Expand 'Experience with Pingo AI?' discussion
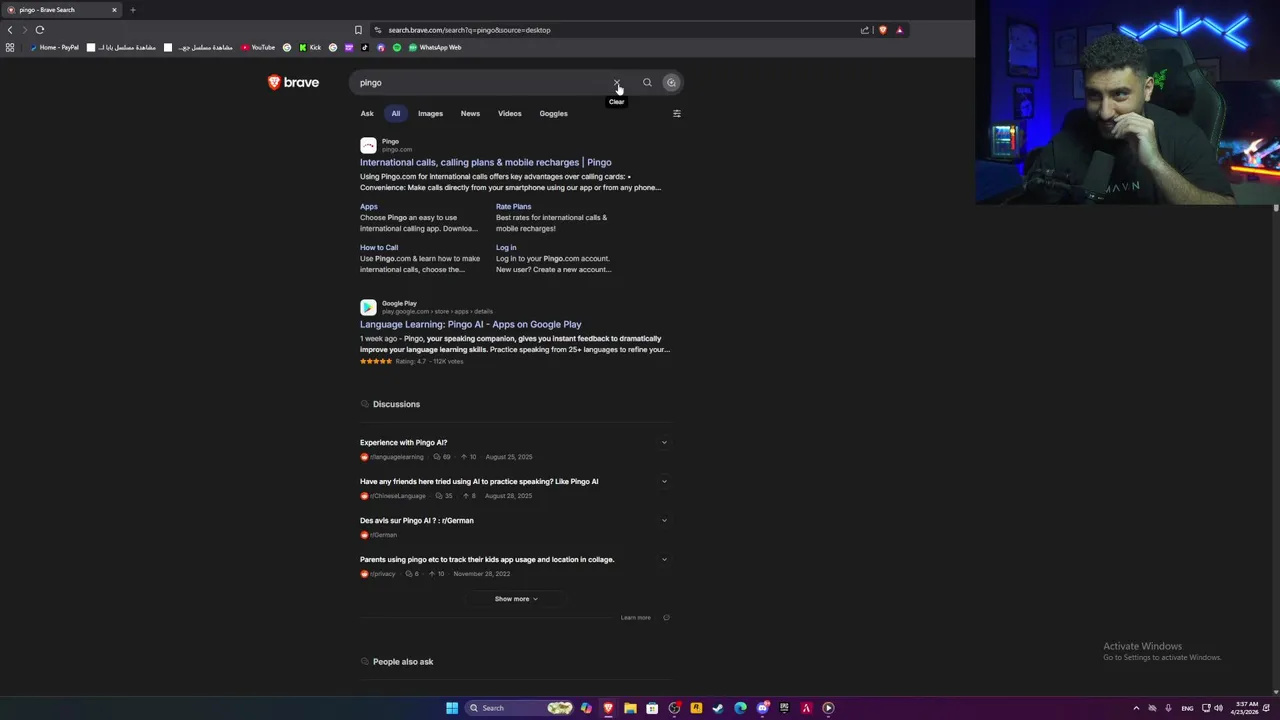 click(x=664, y=443)
